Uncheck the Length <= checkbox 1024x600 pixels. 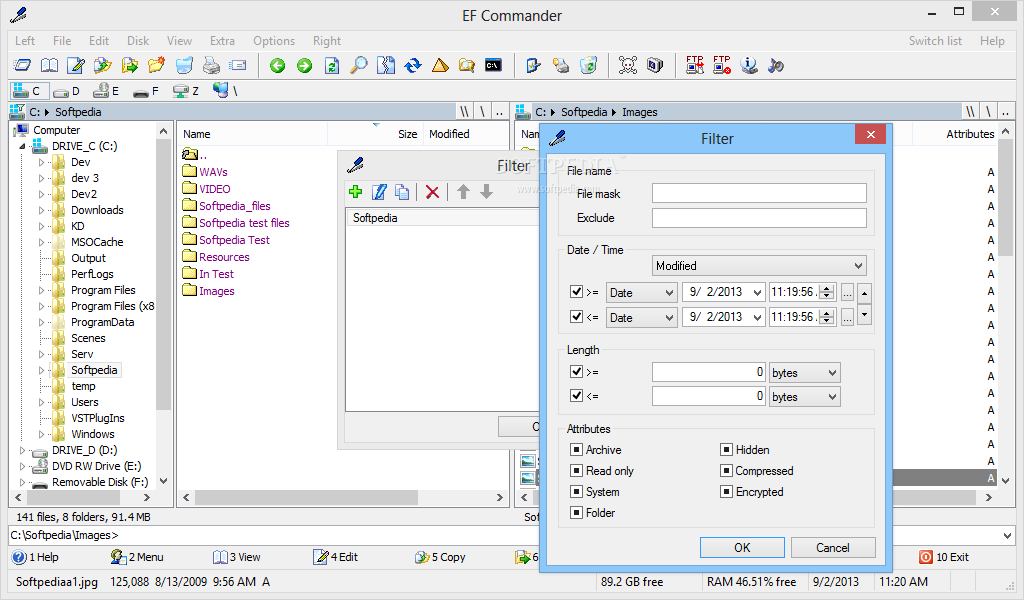pyautogui.click(x=576, y=396)
